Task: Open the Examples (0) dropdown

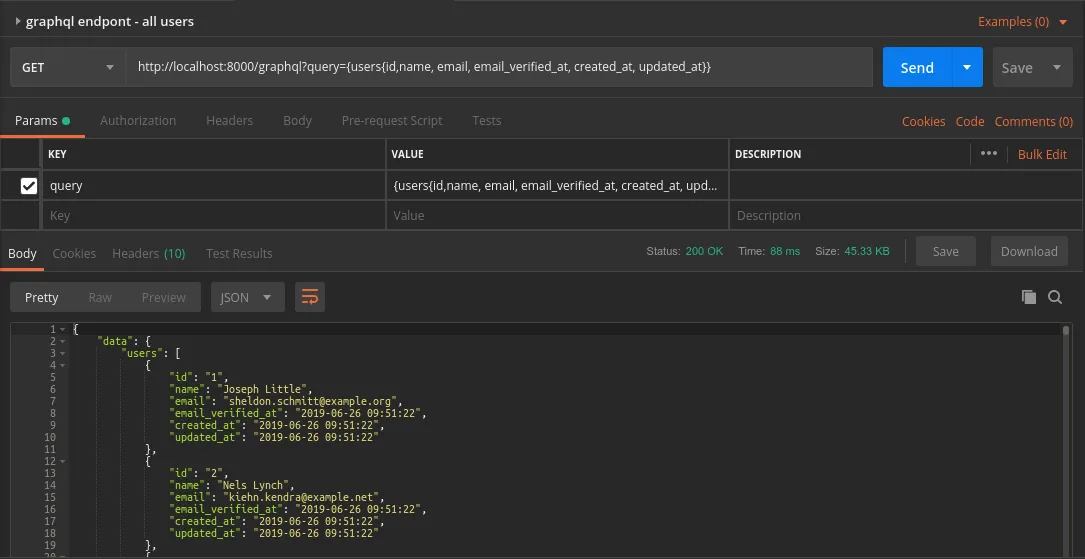Action: coord(1020,21)
